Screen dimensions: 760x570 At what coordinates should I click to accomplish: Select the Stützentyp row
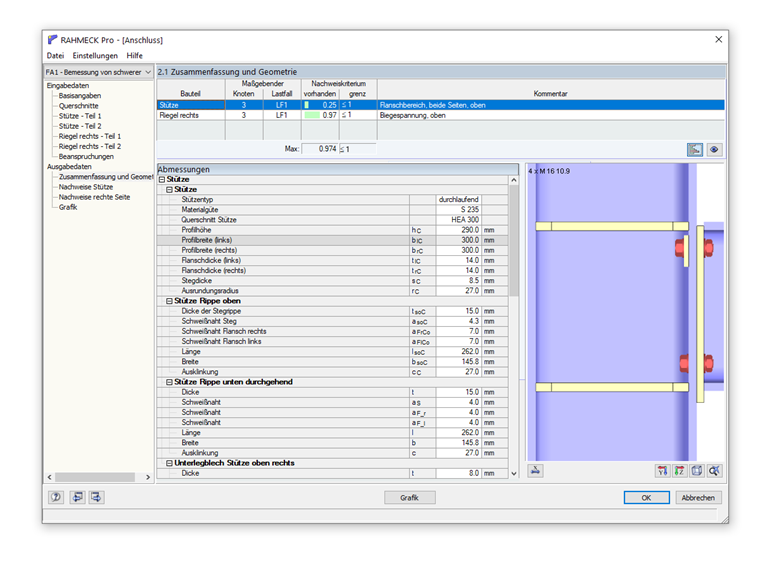332,200
